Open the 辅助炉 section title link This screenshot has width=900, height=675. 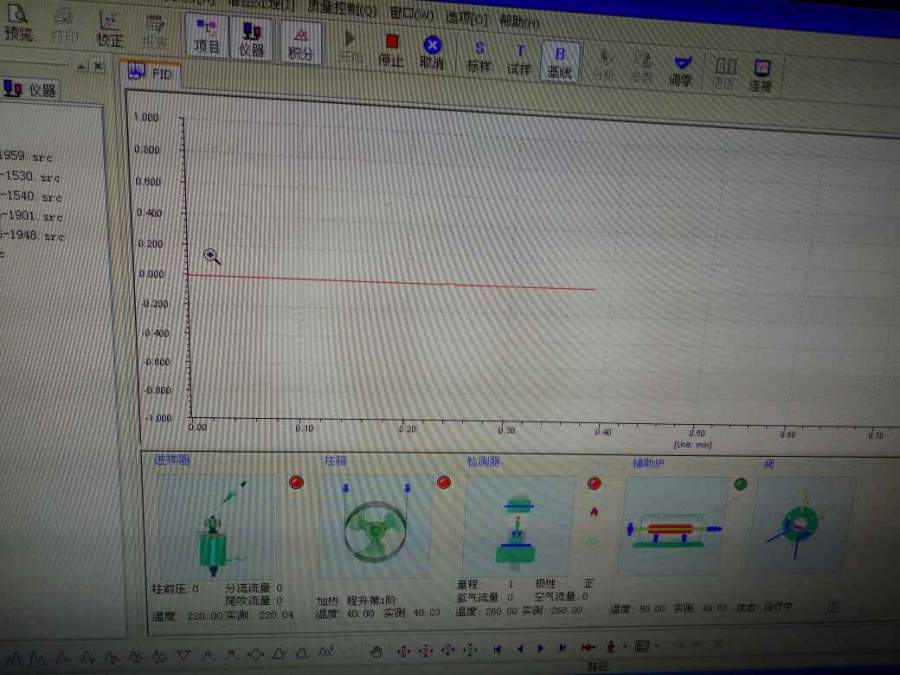tap(648, 463)
